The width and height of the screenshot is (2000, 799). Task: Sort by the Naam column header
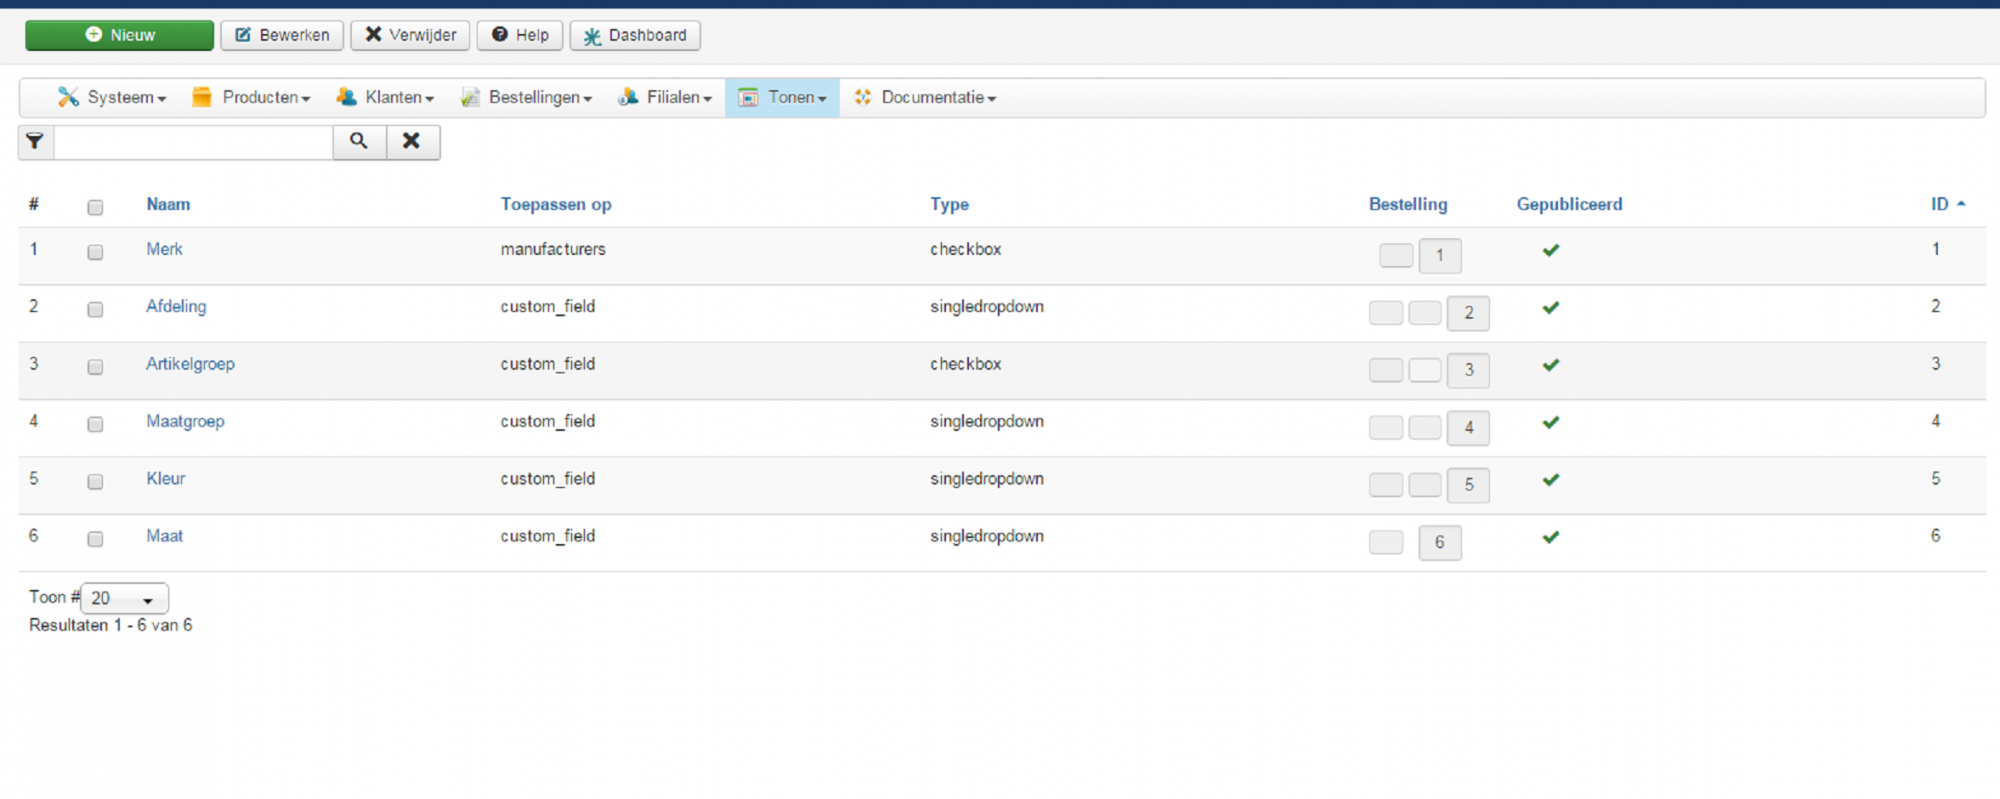(x=168, y=204)
